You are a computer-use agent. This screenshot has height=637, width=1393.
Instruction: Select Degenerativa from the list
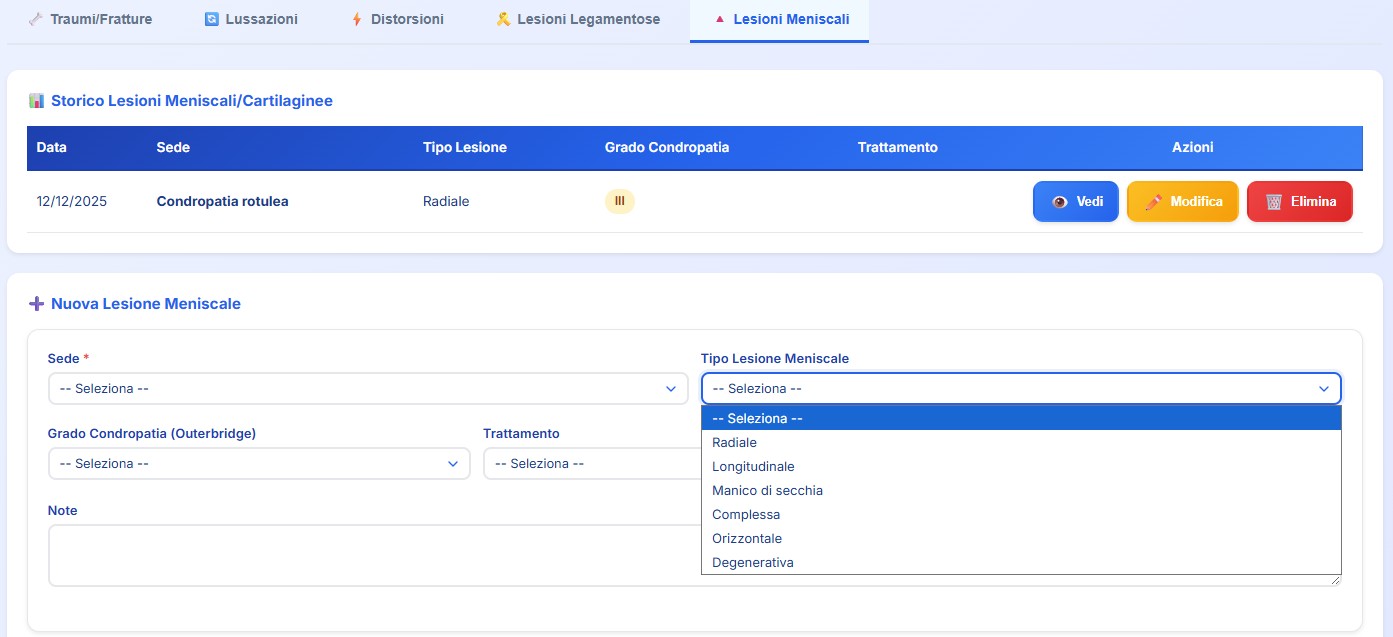752,563
